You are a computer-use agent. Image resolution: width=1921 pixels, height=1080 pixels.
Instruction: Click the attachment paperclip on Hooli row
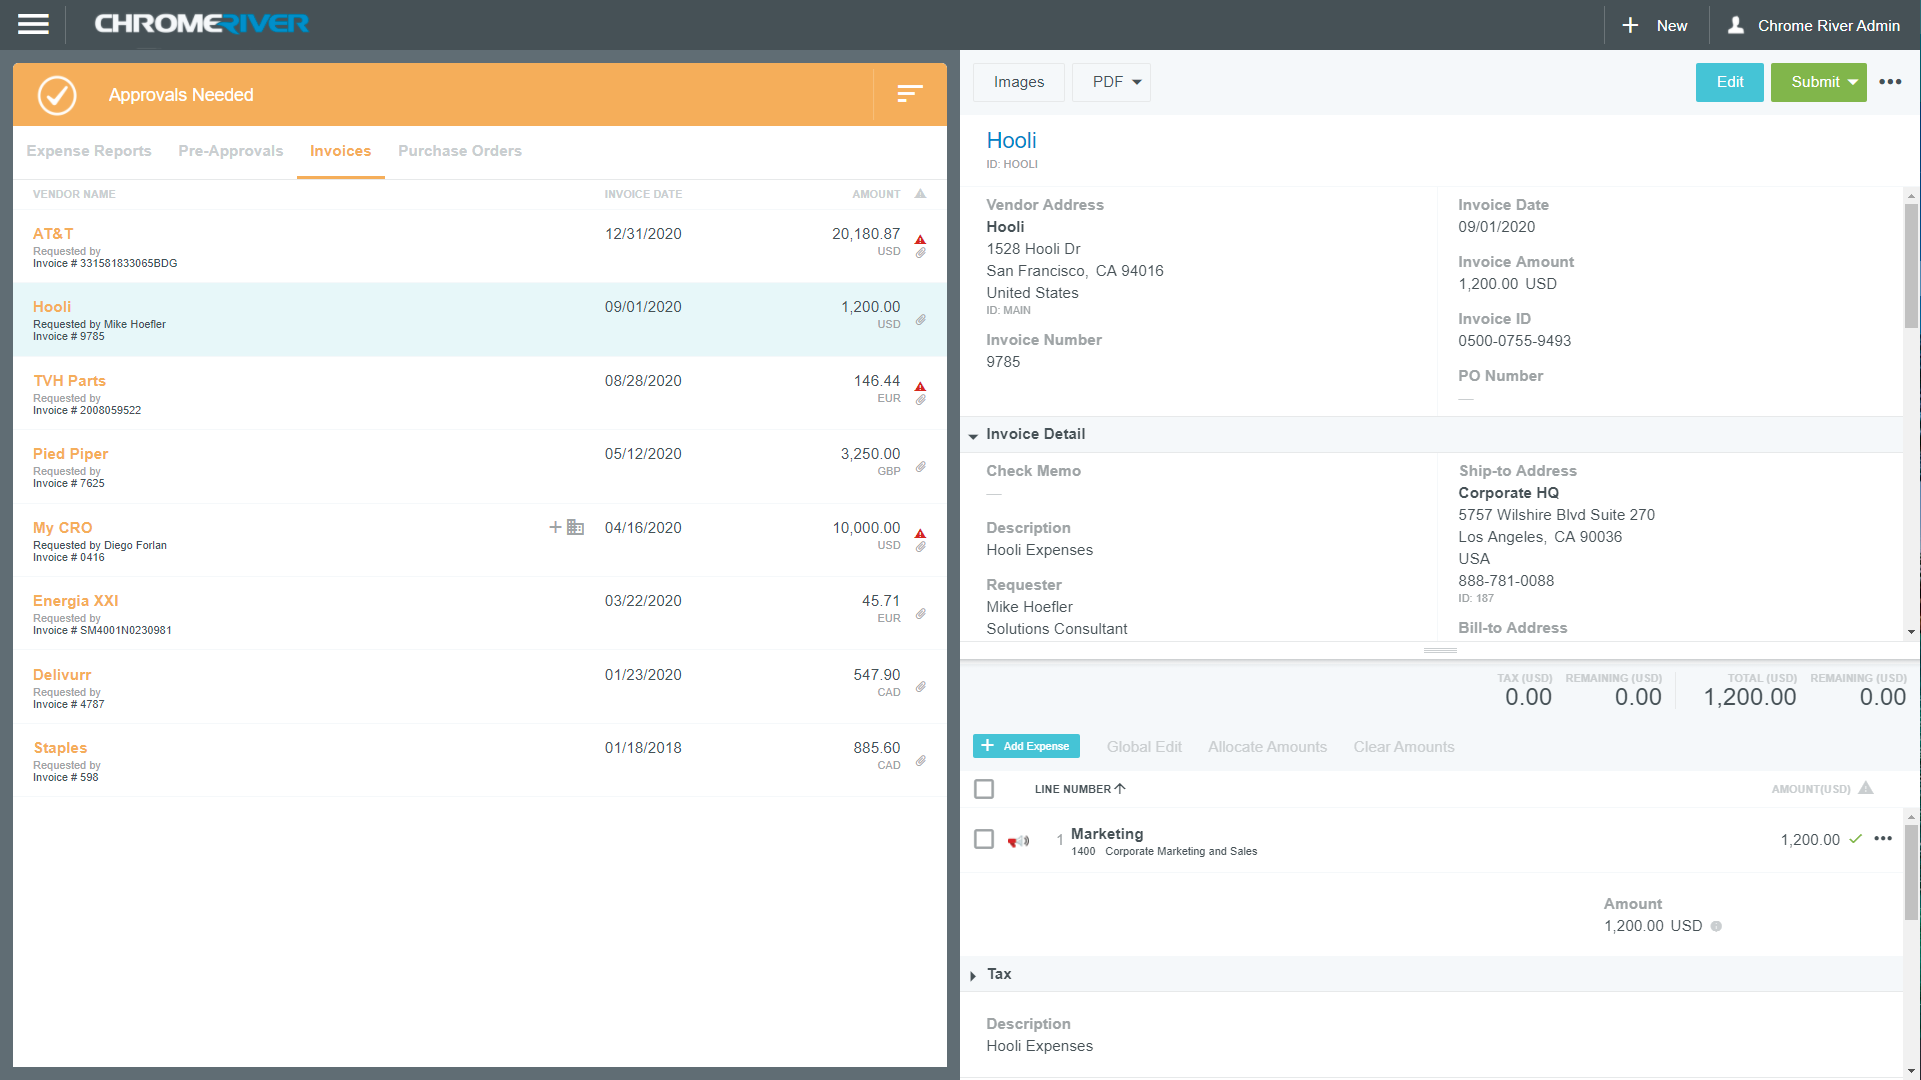pyautogui.click(x=920, y=320)
